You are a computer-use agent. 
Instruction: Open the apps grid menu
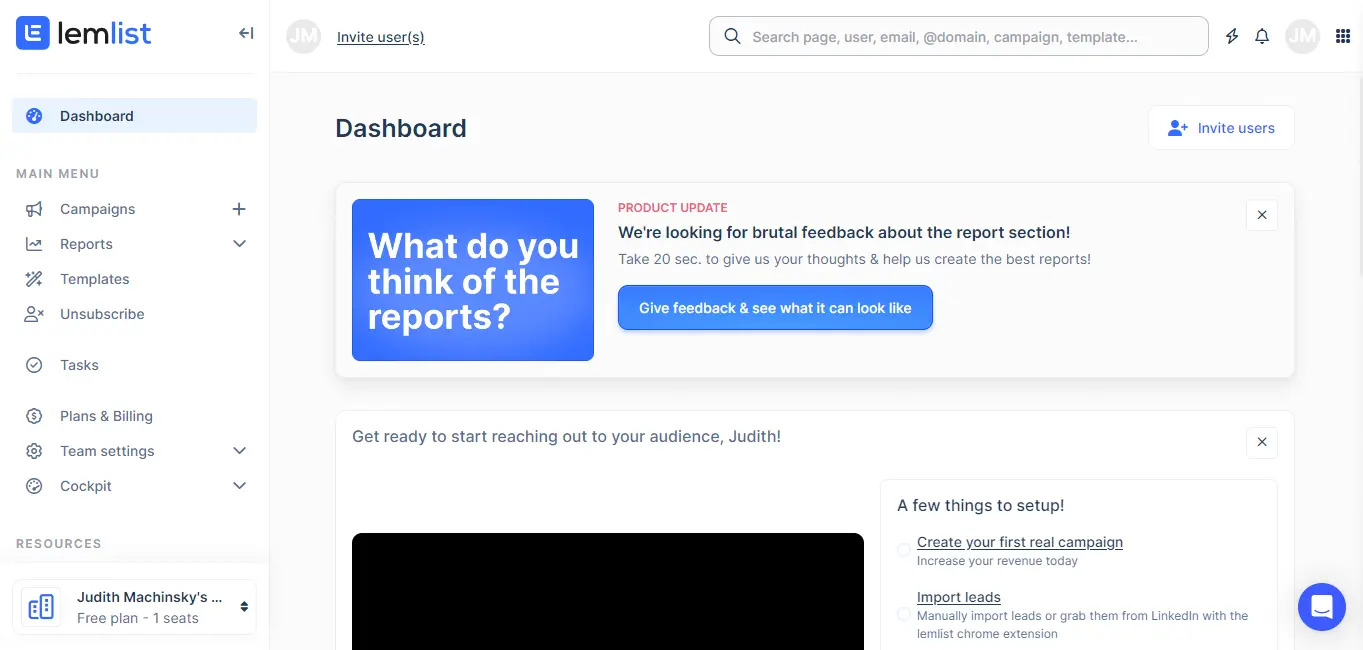(1343, 37)
